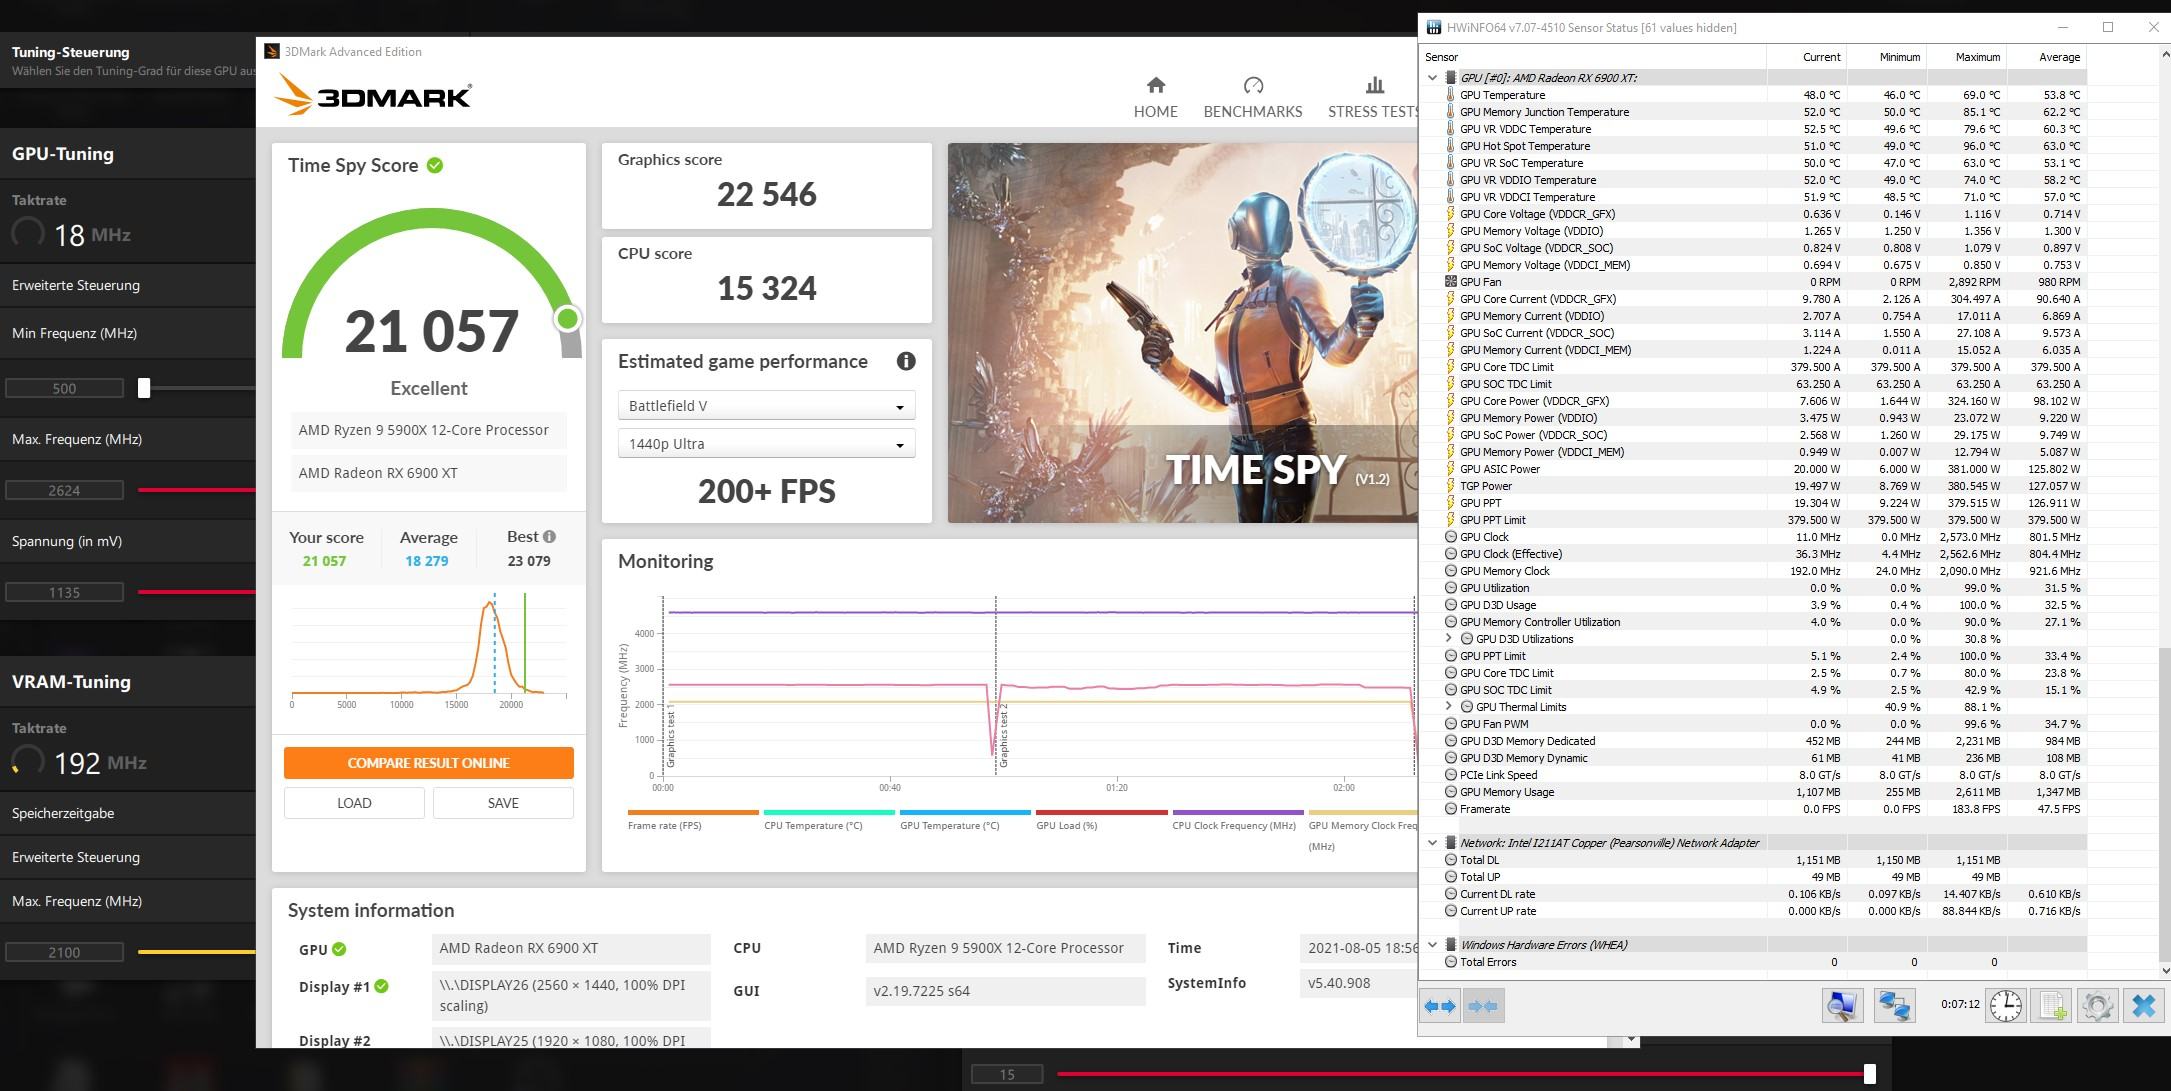The width and height of the screenshot is (2171, 1091).
Task: Expand GPU D3D Utilizations row
Action: coord(1448,639)
